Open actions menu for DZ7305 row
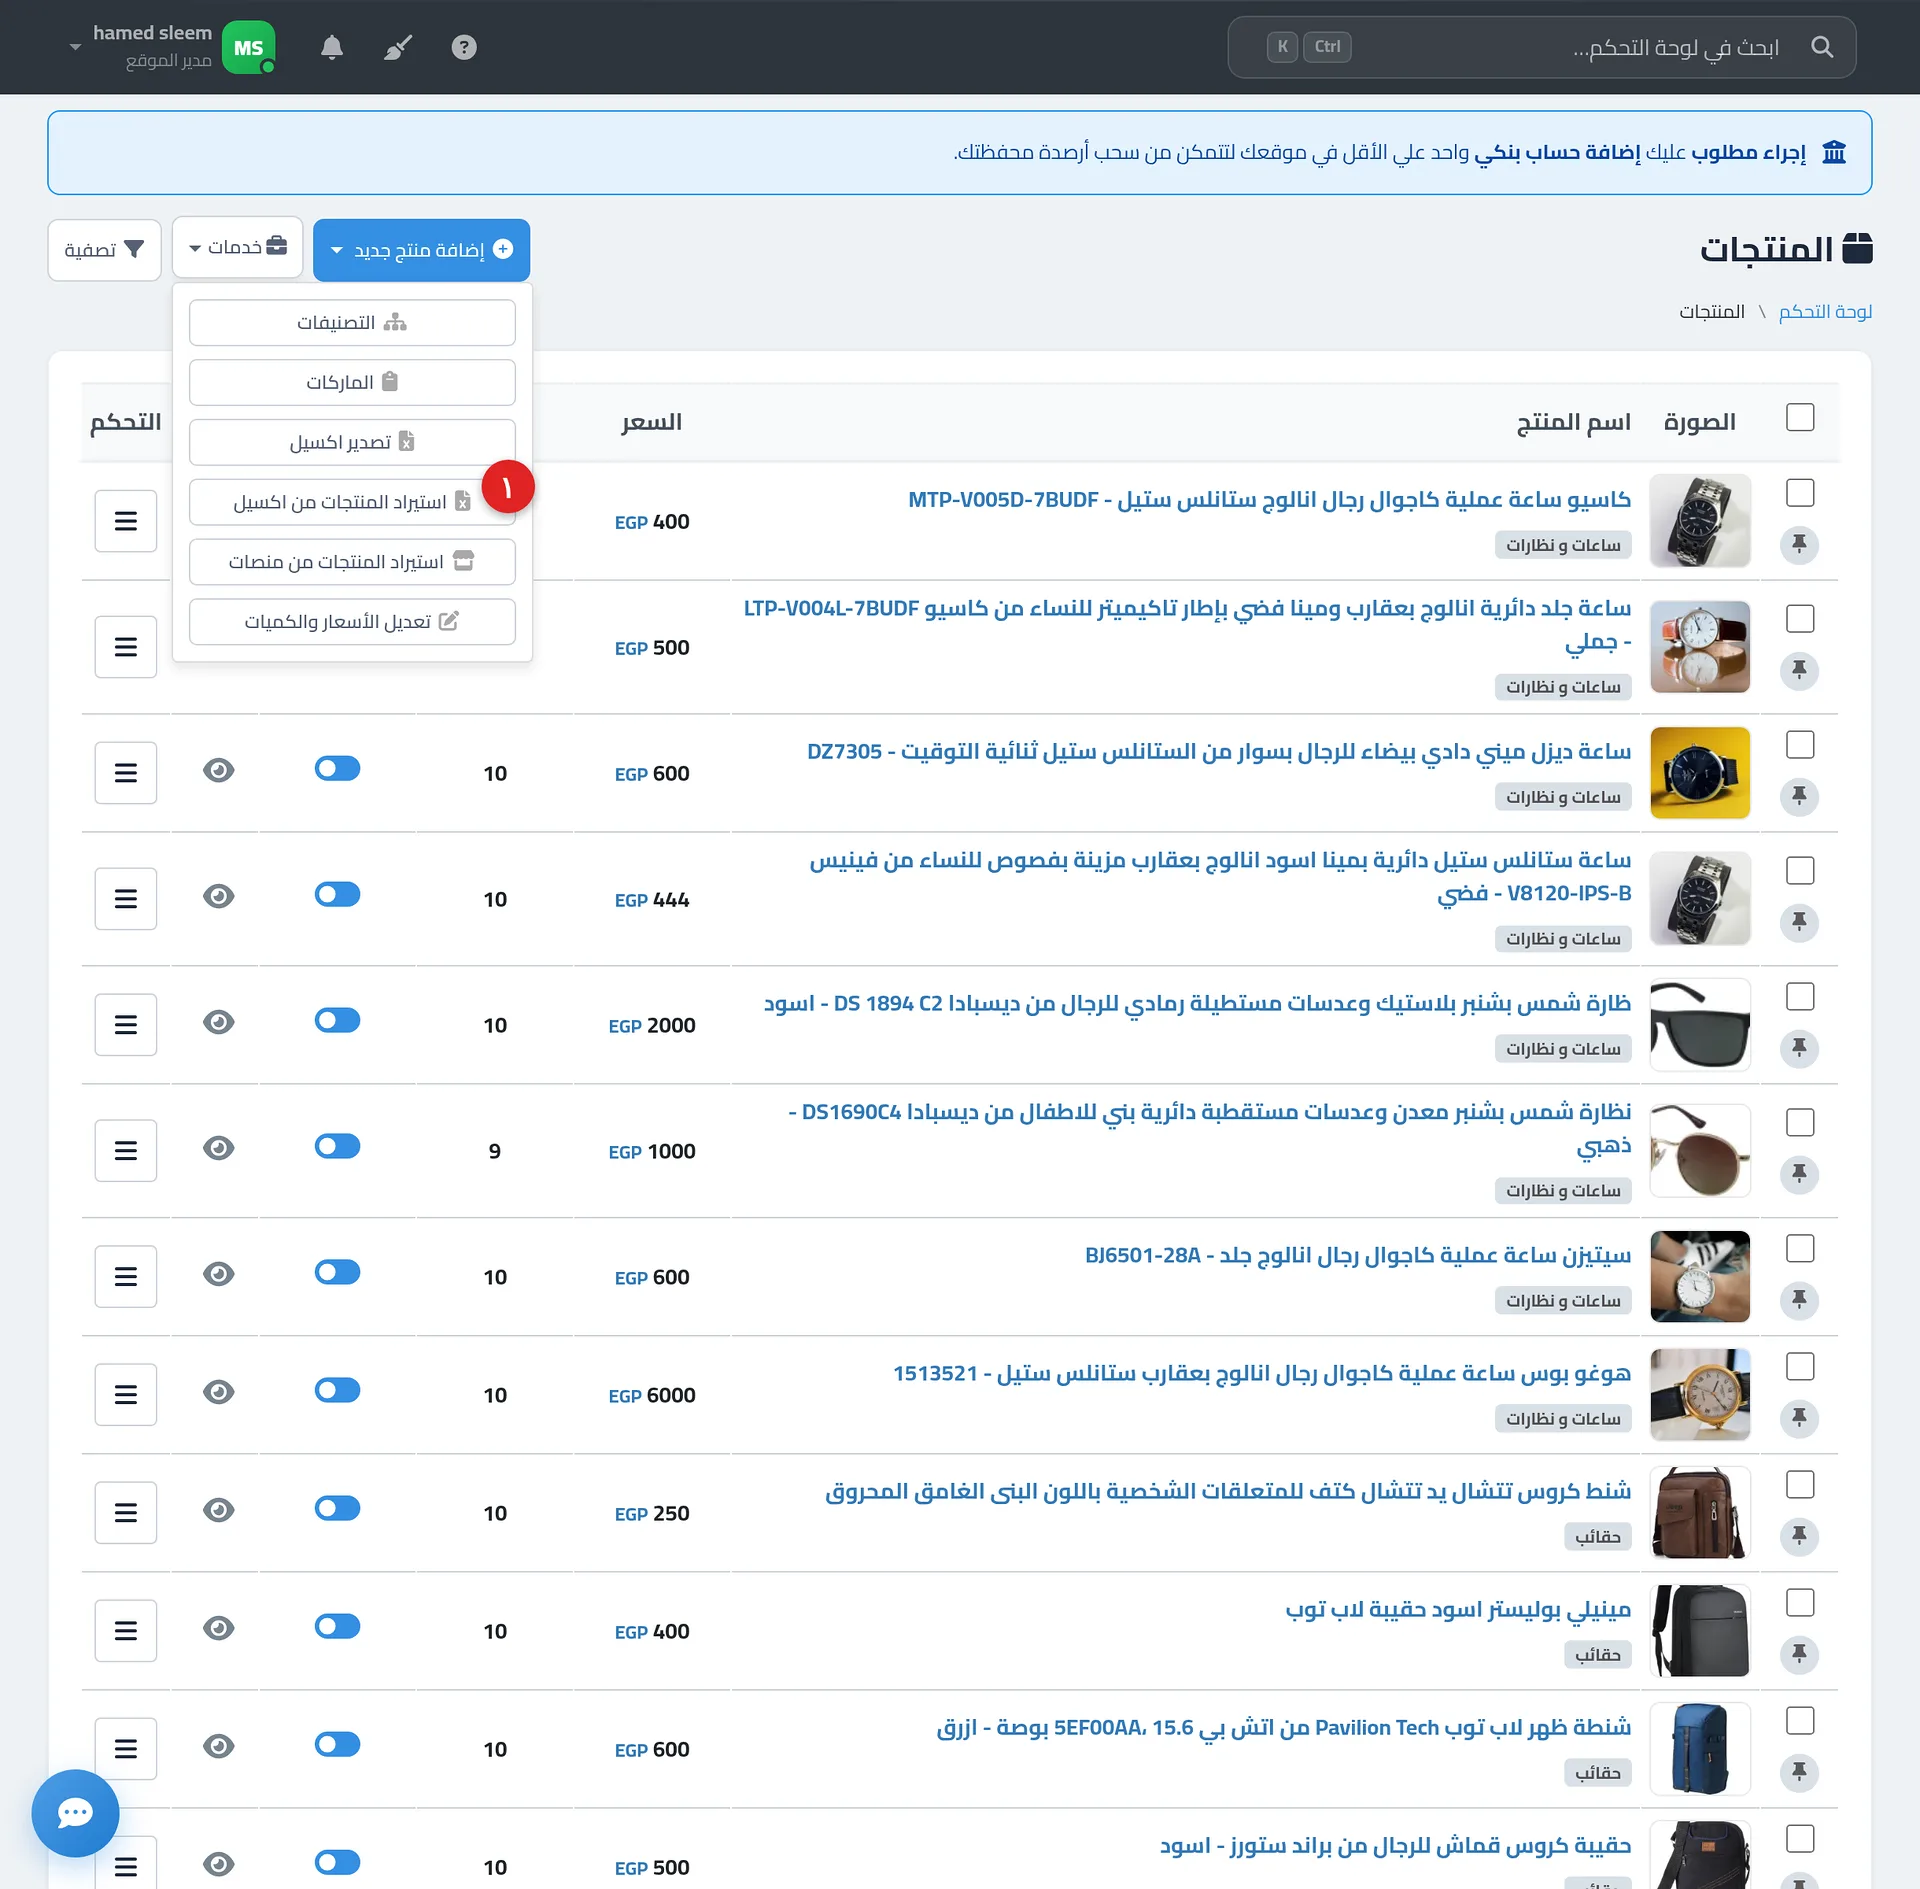This screenshot has width=1920, height=1889. pyautogui.click(x=126, y=773)
